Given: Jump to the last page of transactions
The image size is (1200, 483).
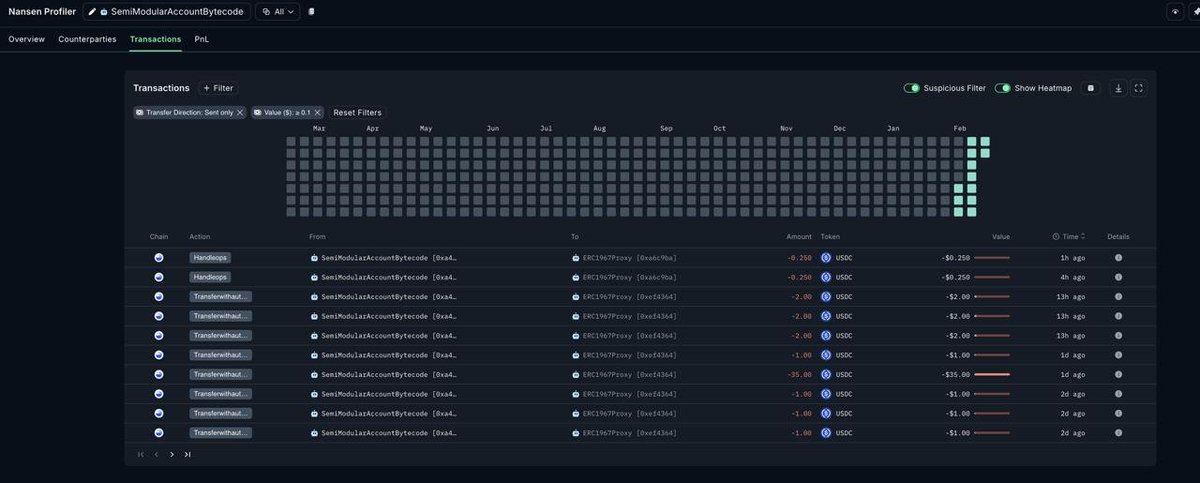Looking at the screenshot, I should [x=187, y=454].
